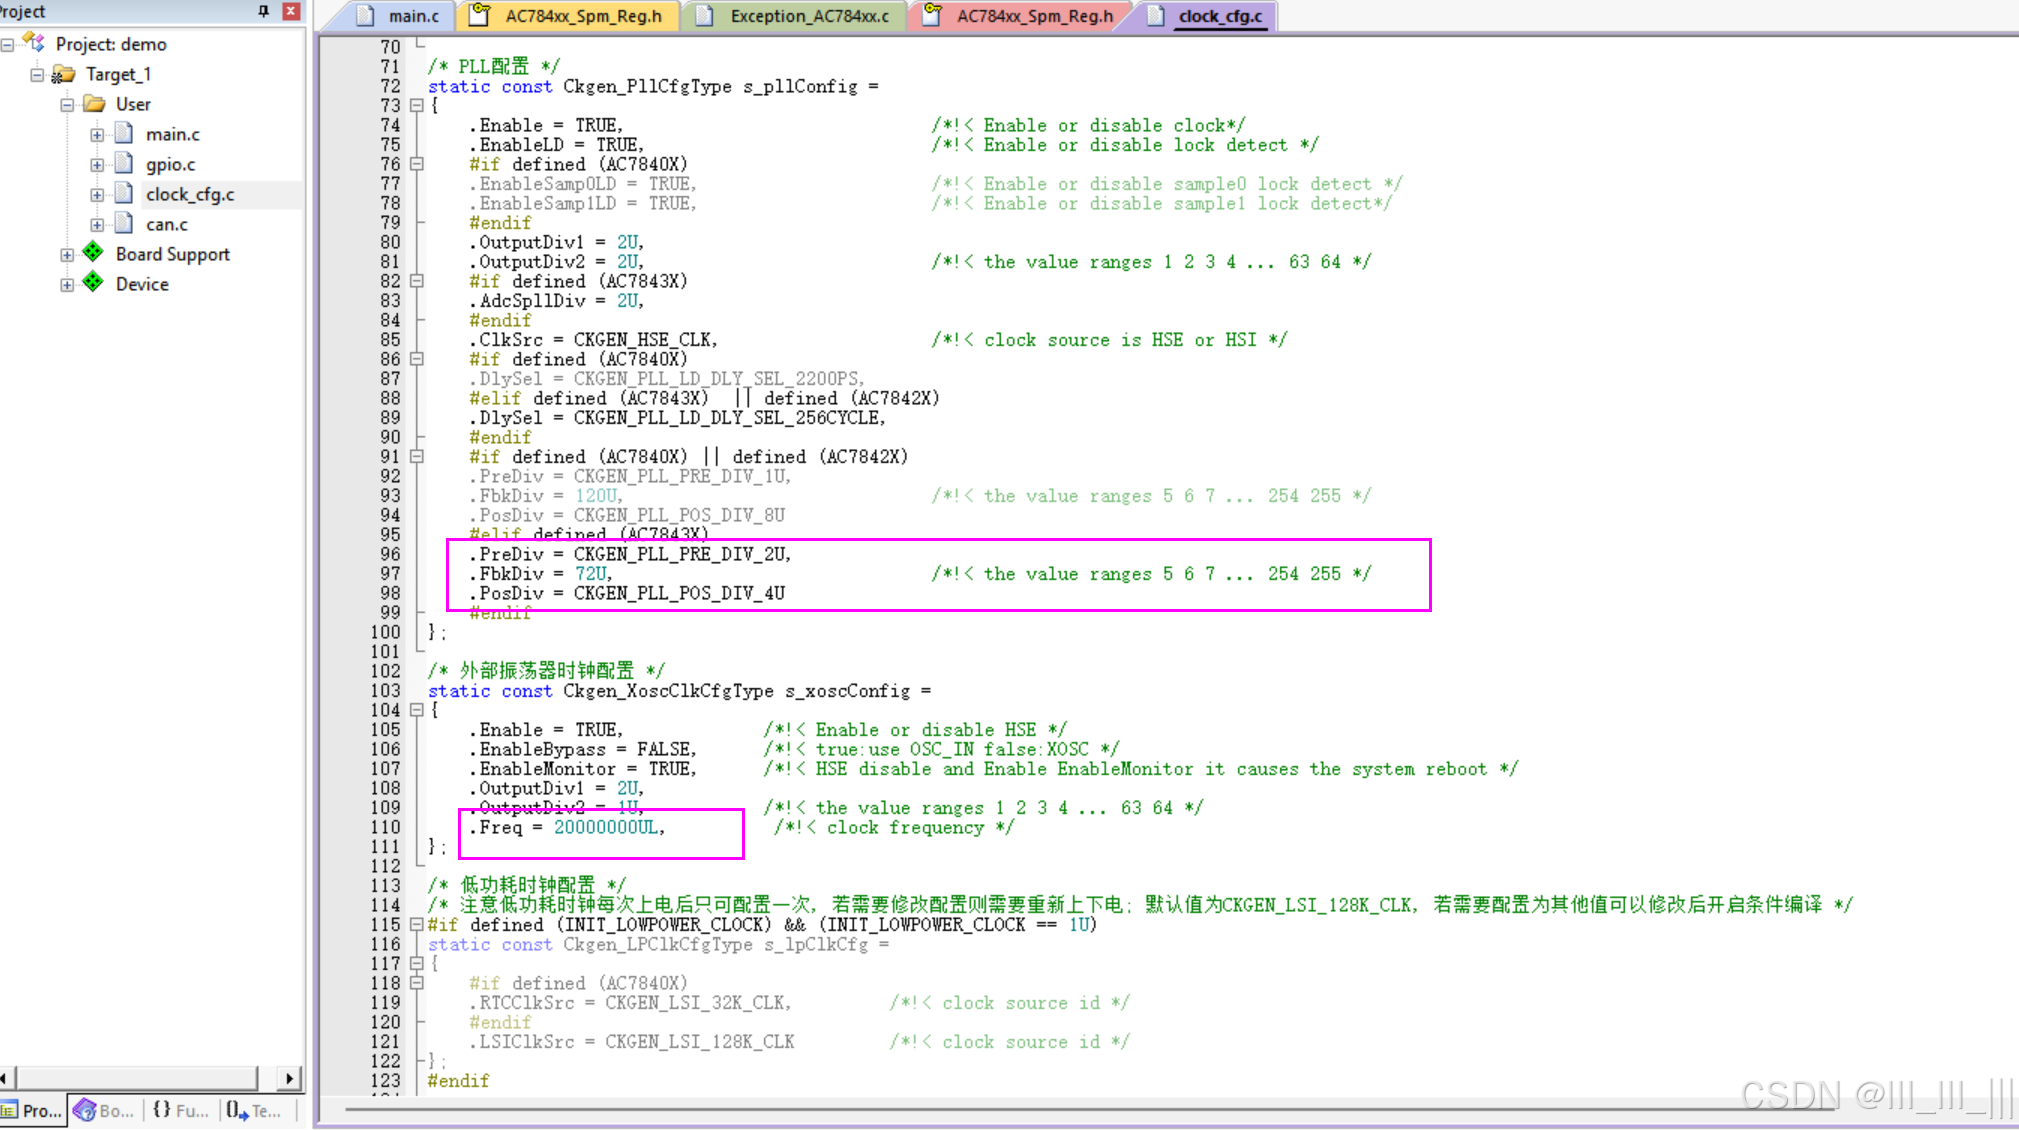Click the User folder icon
2019x1130 pixels.
coord(95,104)
